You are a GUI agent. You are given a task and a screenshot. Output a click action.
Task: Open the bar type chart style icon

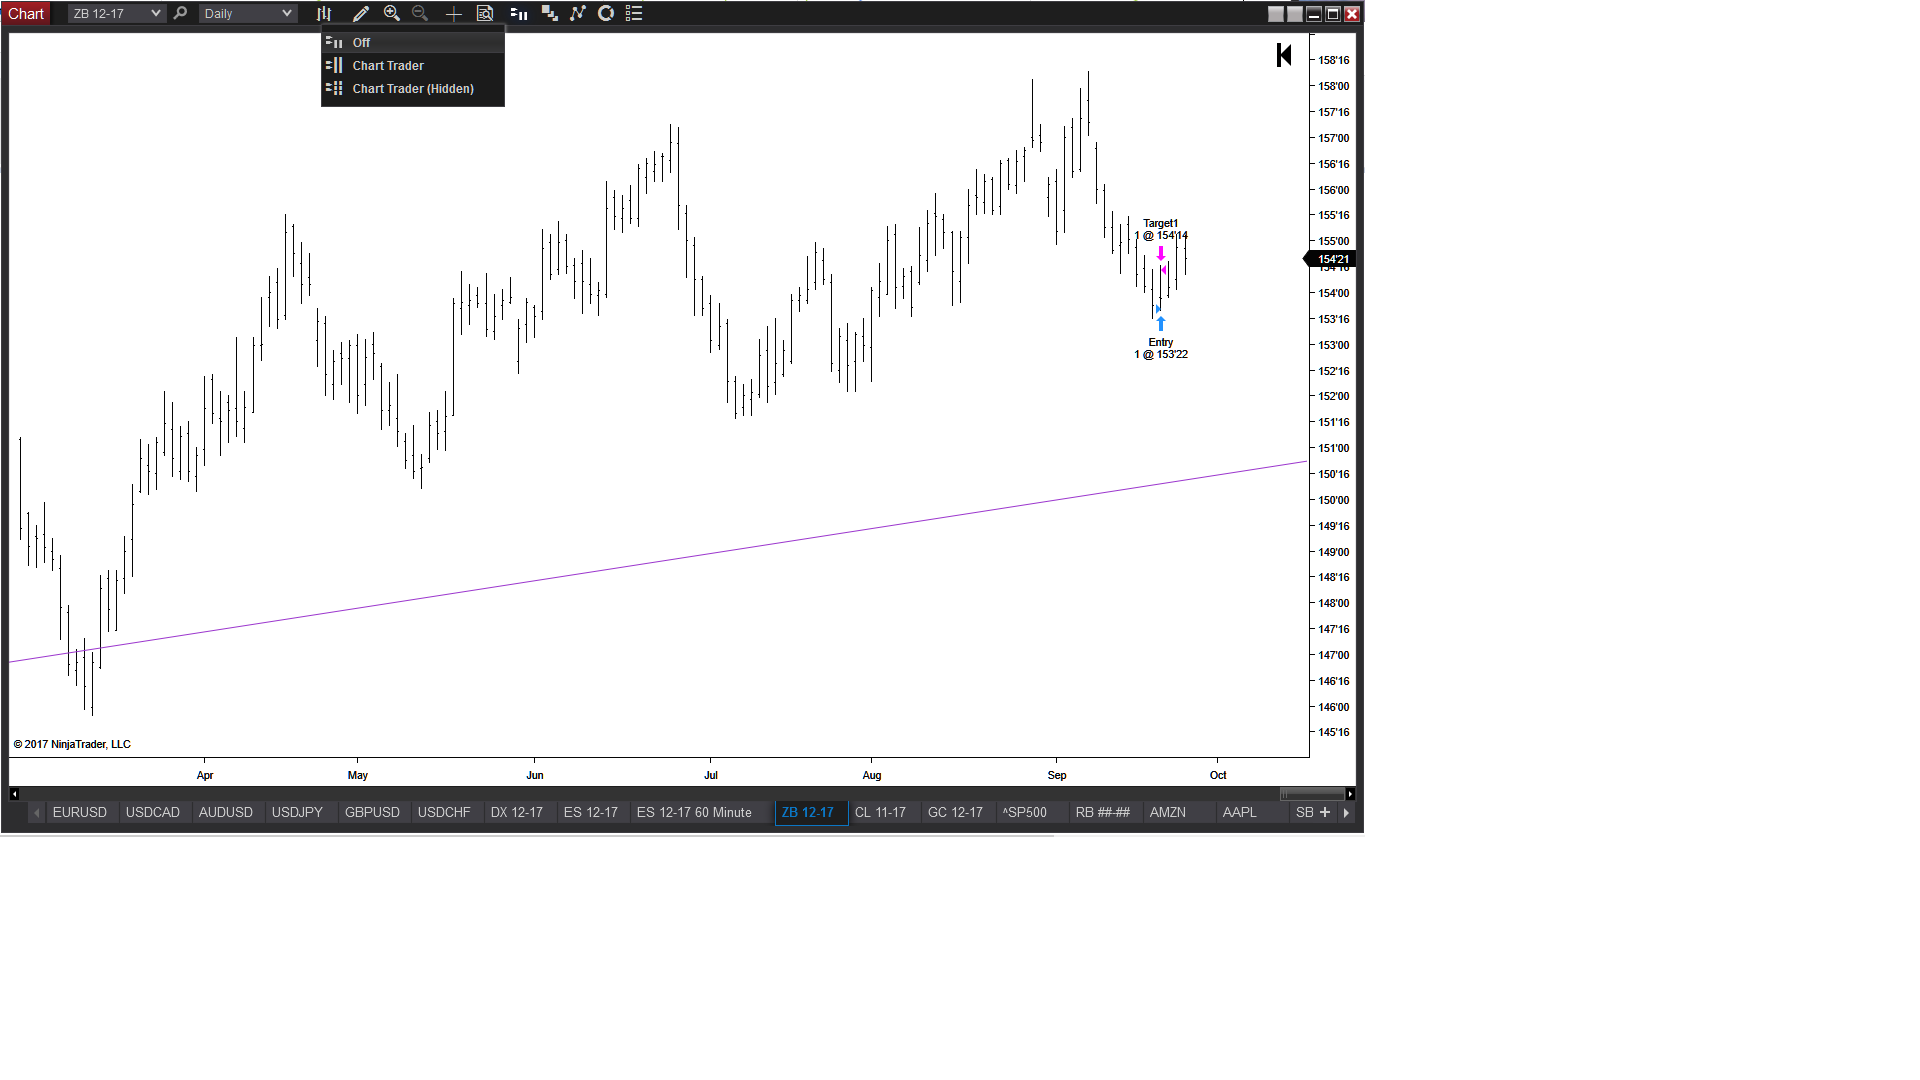324,14
